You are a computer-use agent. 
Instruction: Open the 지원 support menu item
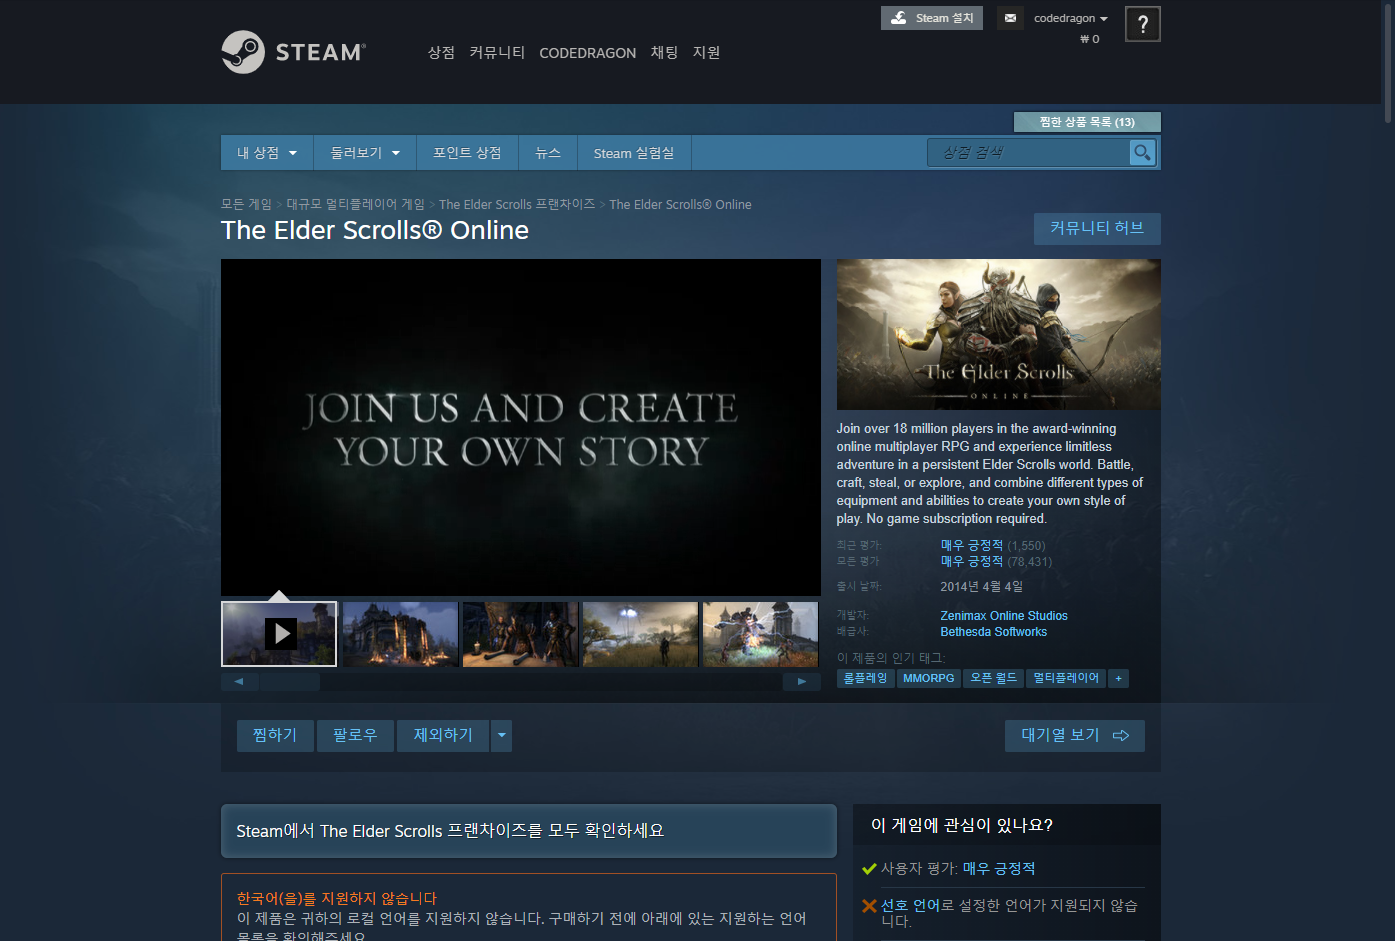(706, 52)
